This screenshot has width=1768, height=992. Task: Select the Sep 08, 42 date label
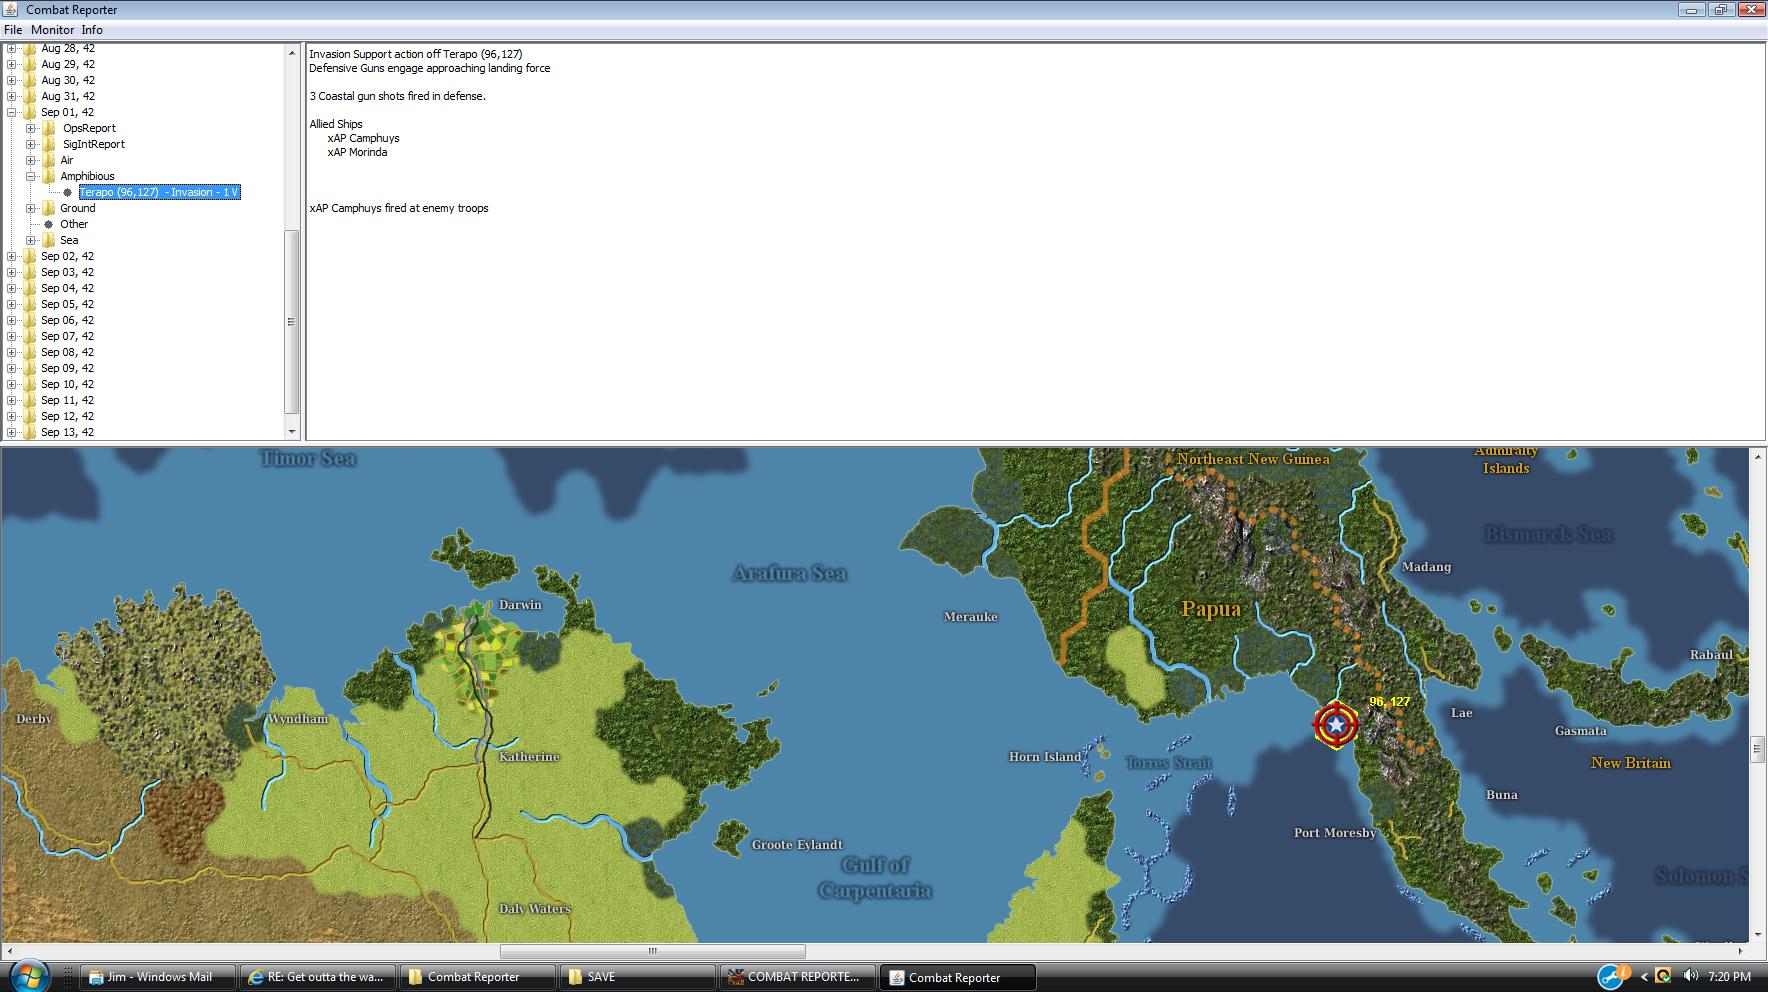point(67,352)
